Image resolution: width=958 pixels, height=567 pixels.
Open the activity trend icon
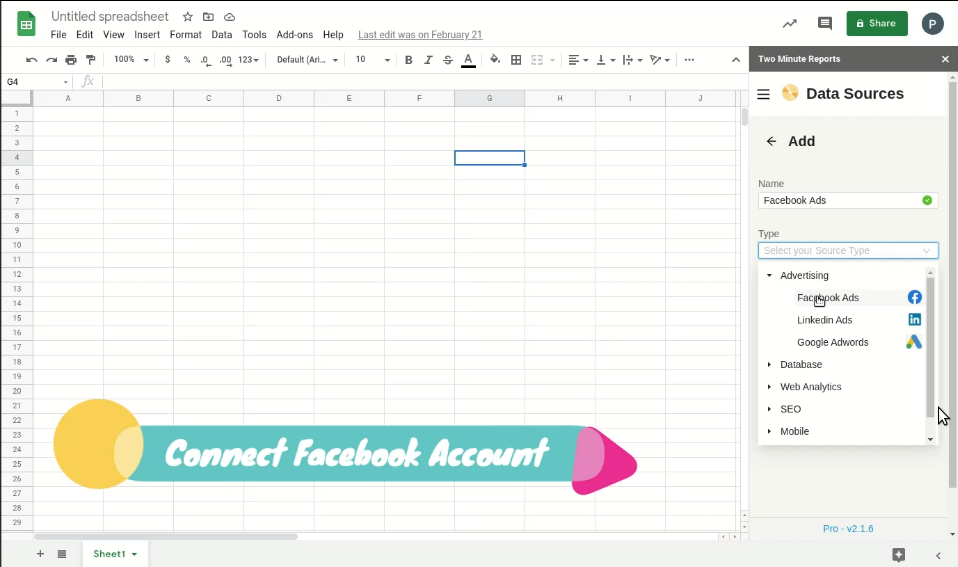pos(789,23)
